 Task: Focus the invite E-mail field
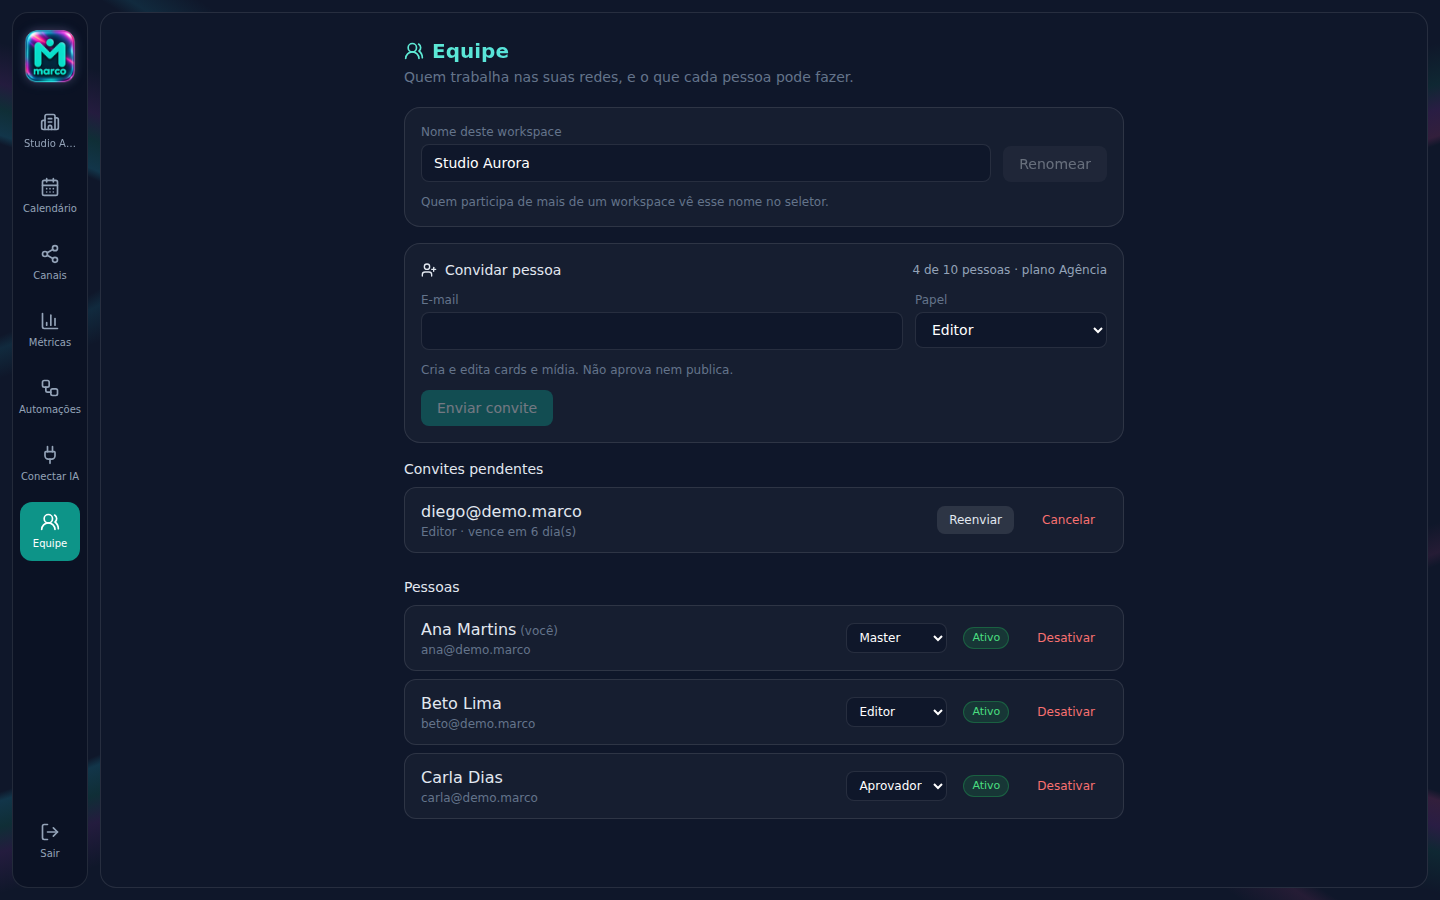pos(662,331)
